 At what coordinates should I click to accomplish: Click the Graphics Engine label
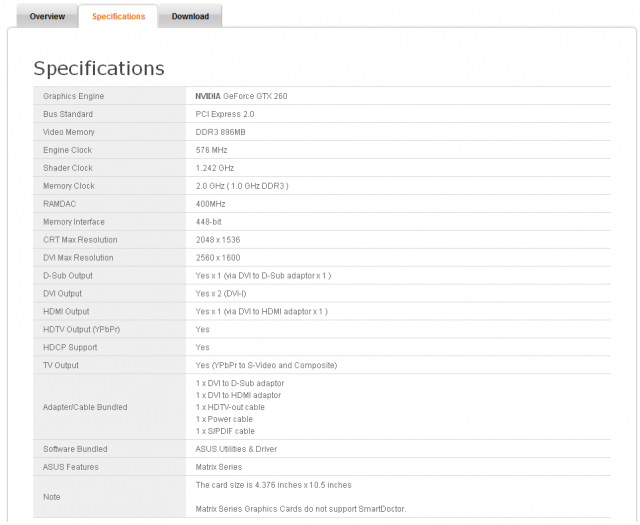click(73, 96)
